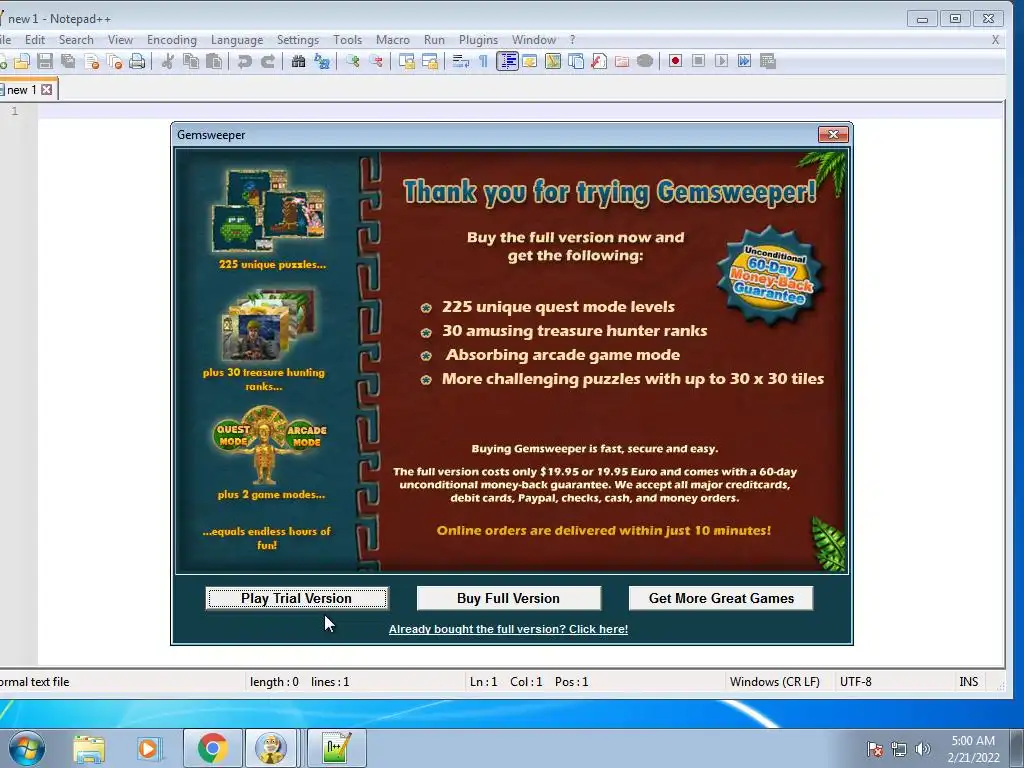Toggle Show All Characters pilcrow icon
Screen dimensions: 1024x768
point(483,61)
